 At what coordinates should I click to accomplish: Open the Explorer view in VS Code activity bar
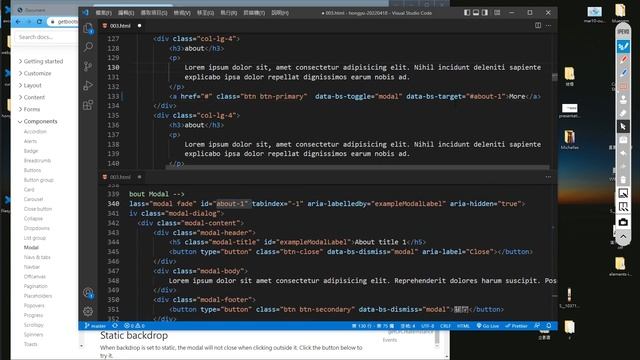pos(88,28)
